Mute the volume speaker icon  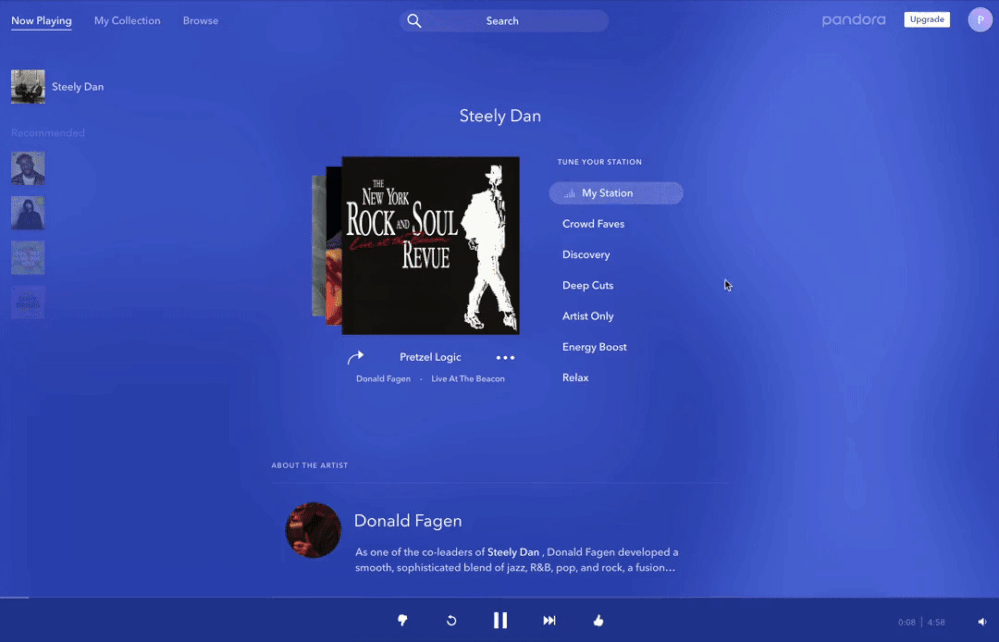(x=982, y=622)
